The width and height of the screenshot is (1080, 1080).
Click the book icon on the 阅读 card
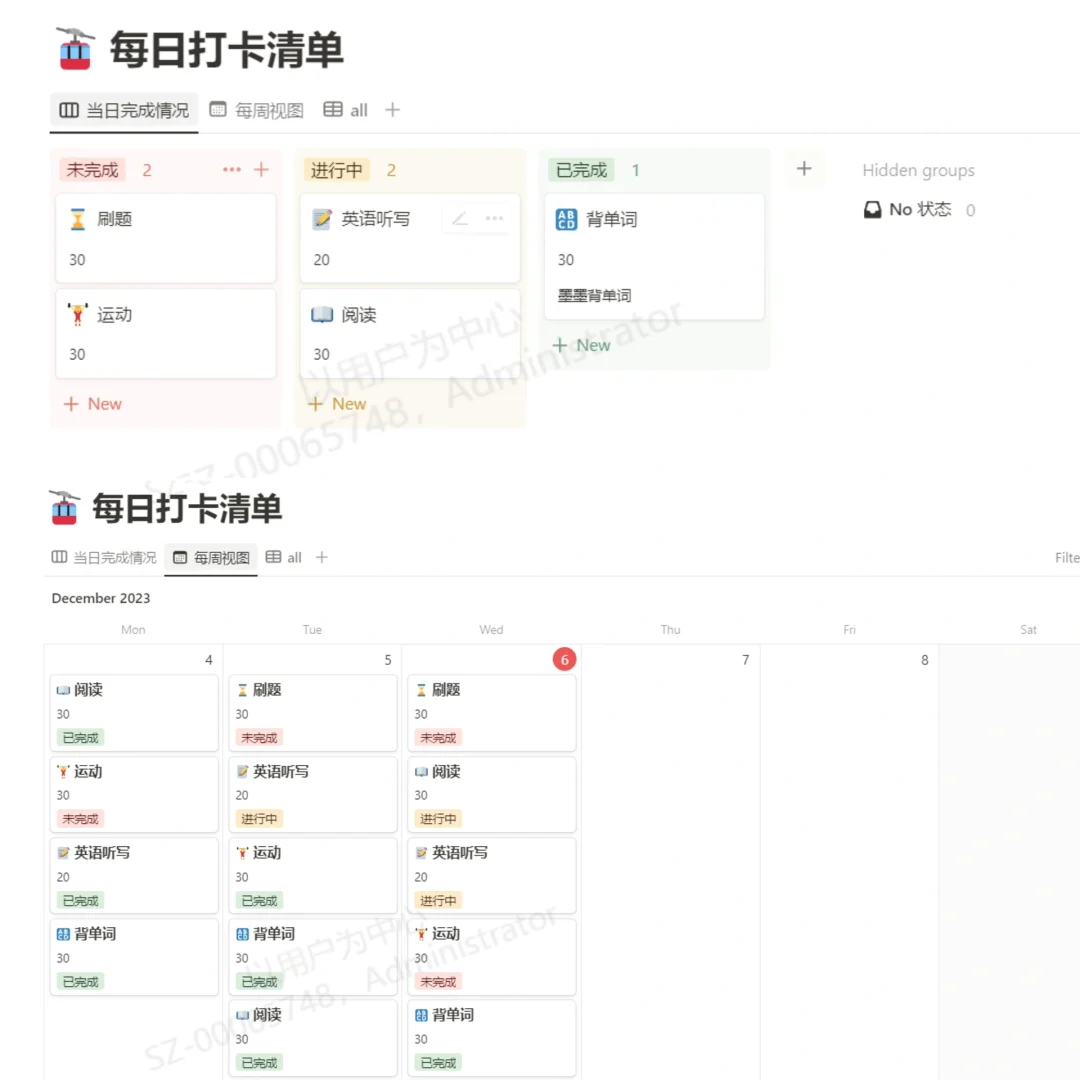click(322, 314)
